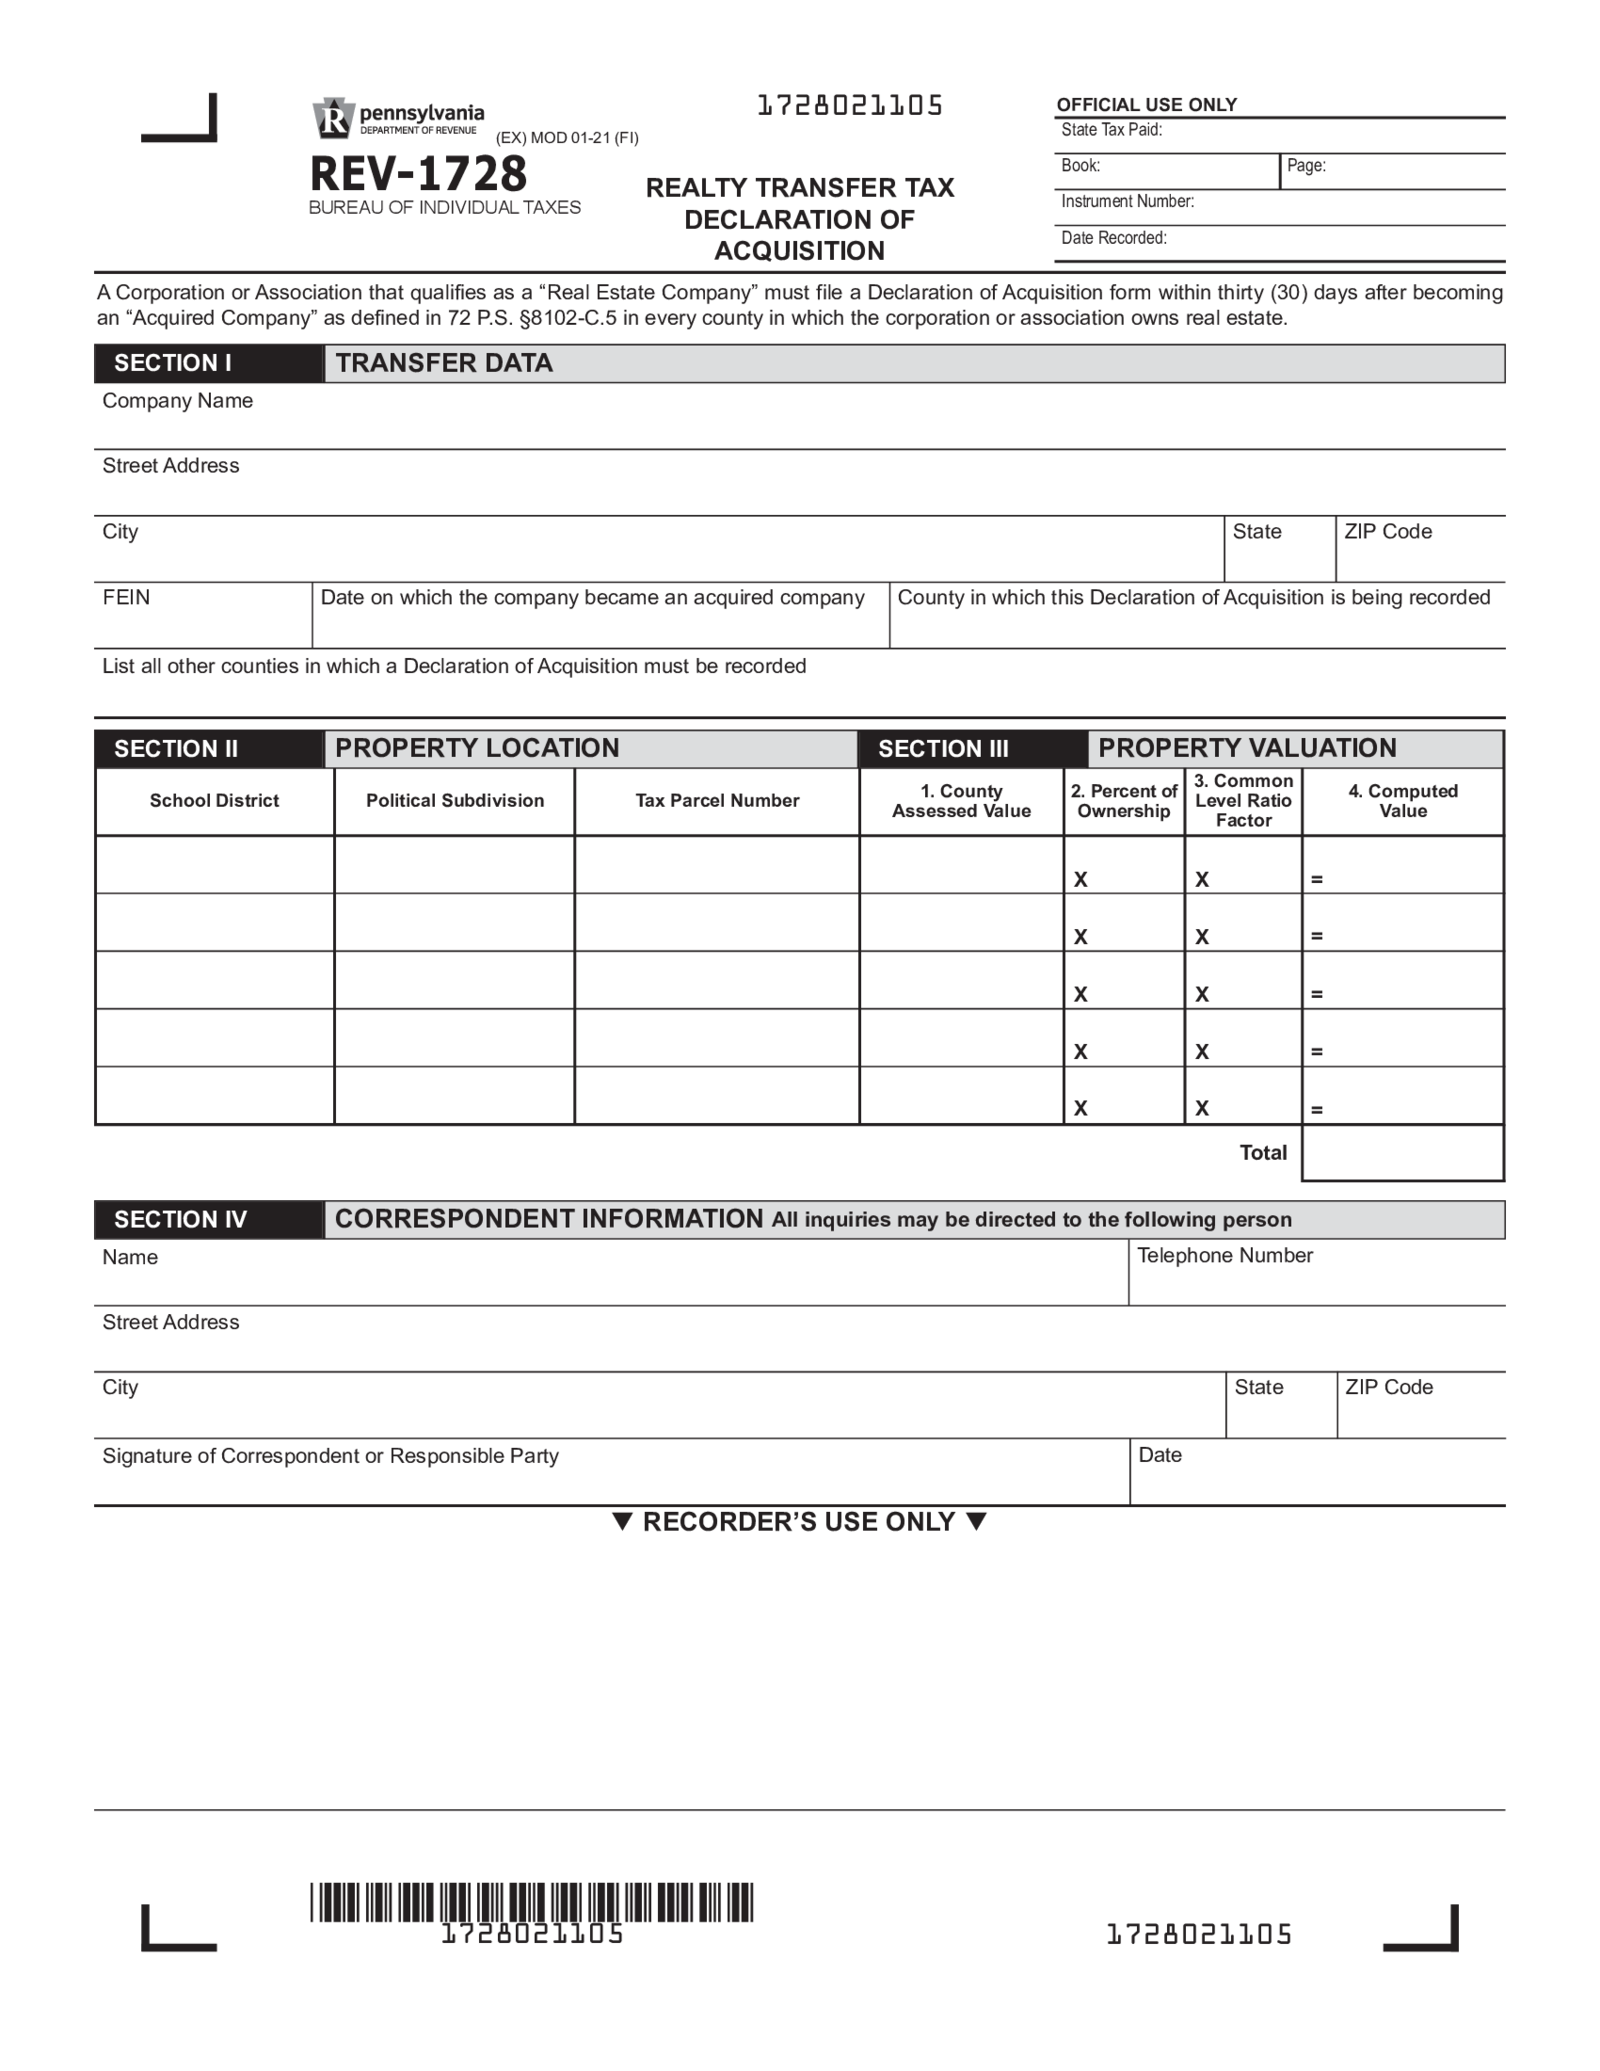Click the Instrument Number field
Screen dimensions: 1600x2071
click(1280, 207)
